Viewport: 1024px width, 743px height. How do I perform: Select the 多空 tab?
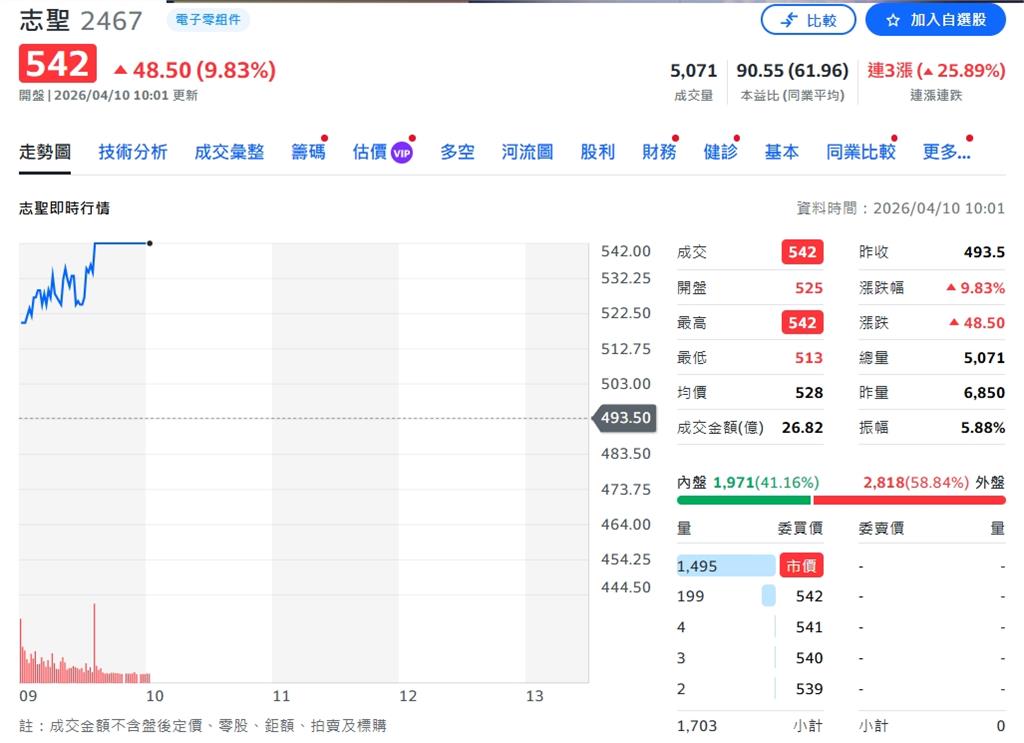(x=456, y=151)
